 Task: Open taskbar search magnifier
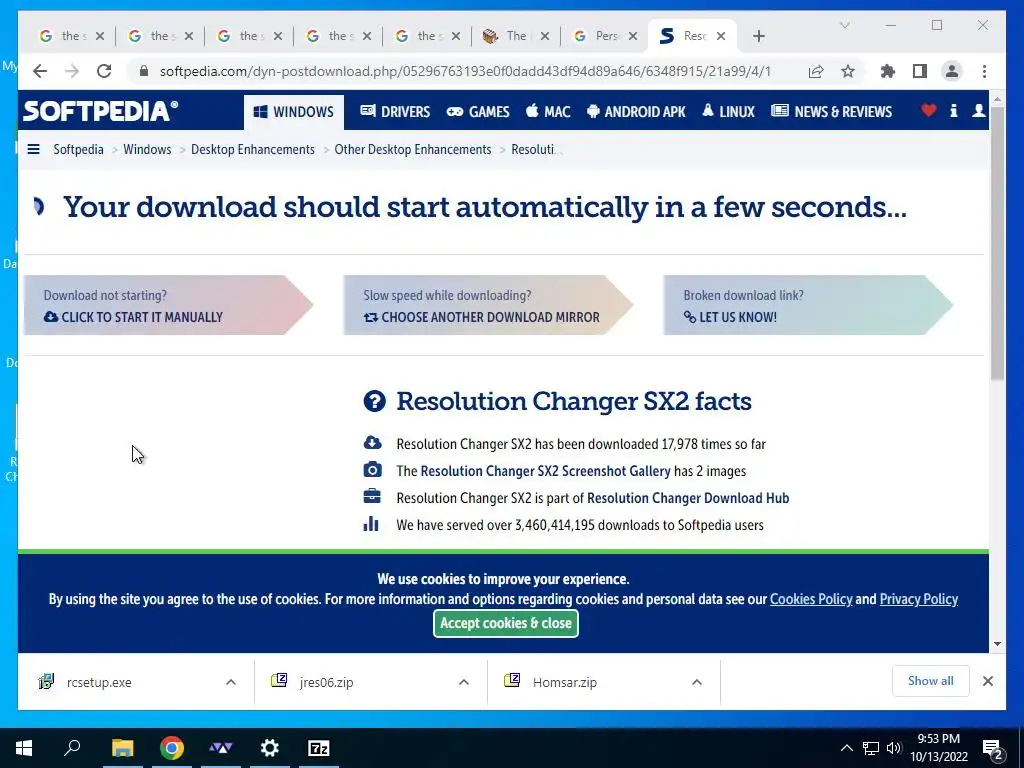(72, 748)
